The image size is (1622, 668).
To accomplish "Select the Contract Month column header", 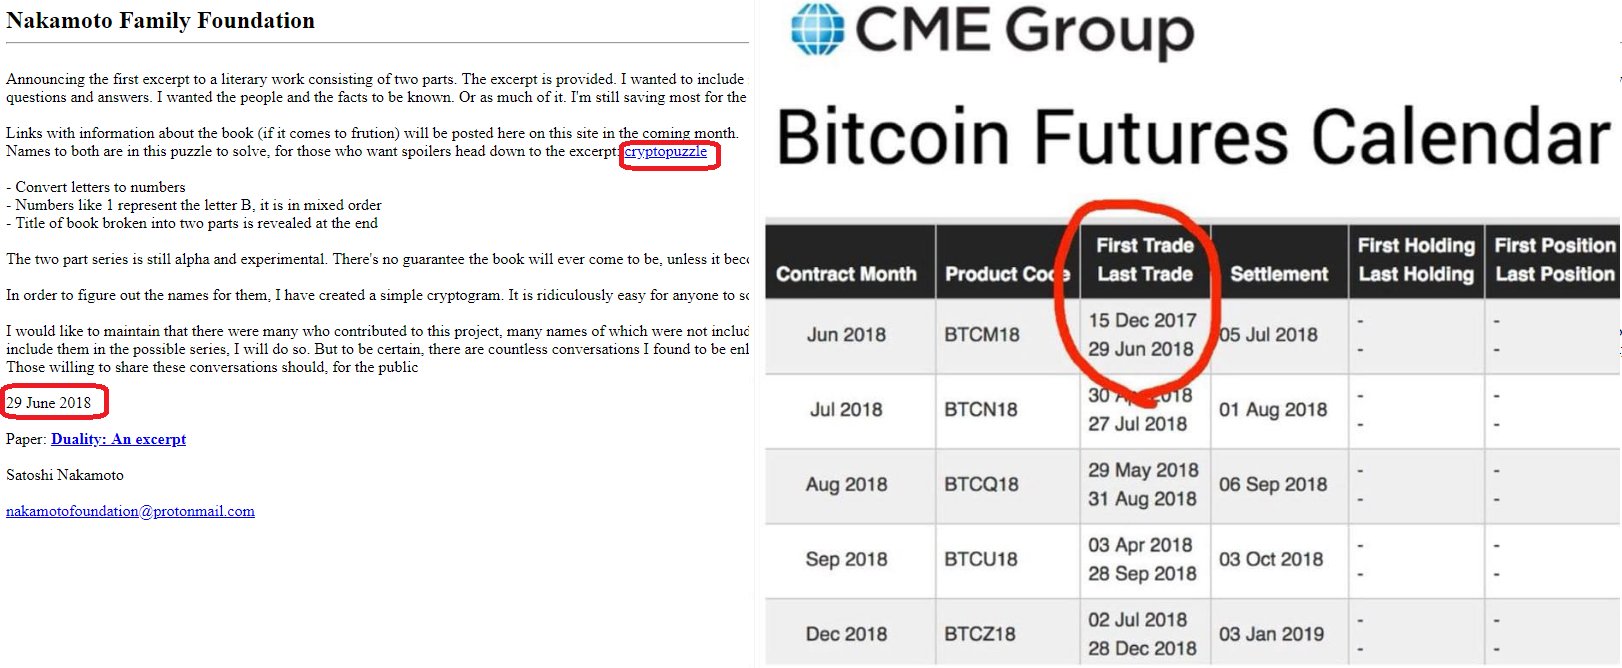I will point(846,274).
